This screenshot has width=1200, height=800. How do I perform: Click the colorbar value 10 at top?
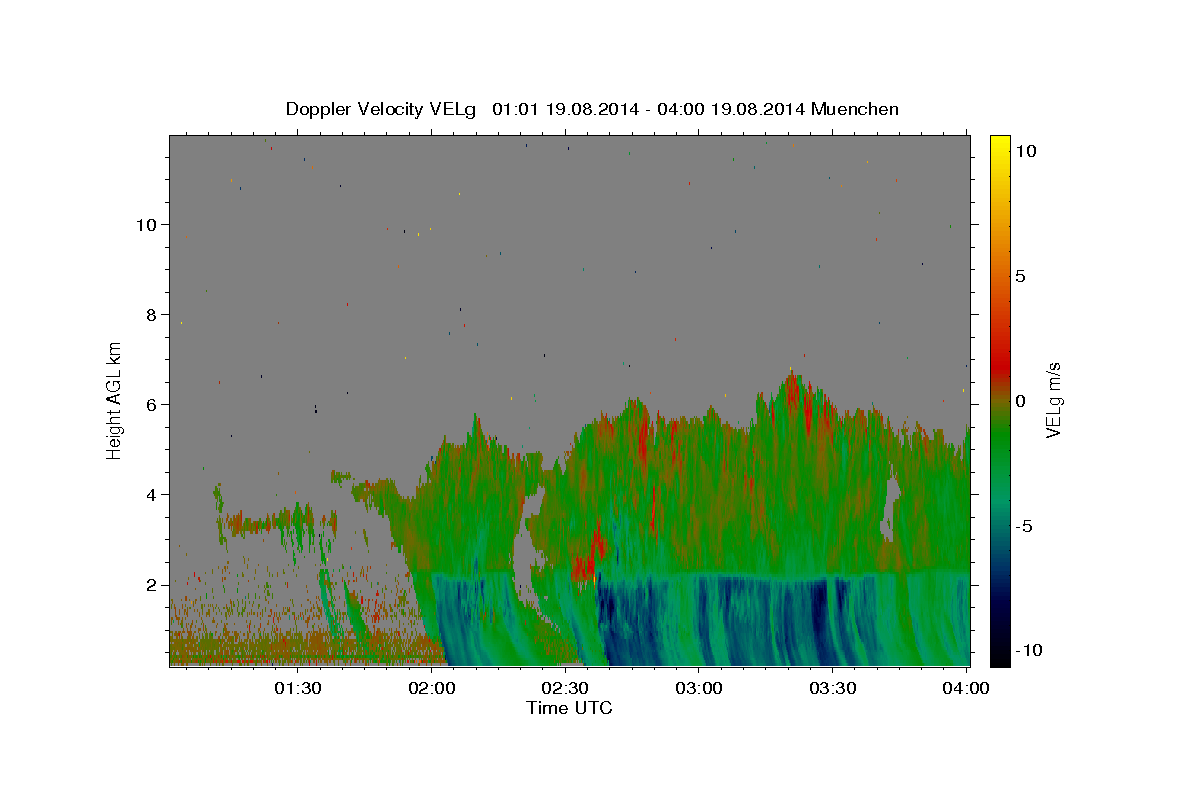[1025, 151]
